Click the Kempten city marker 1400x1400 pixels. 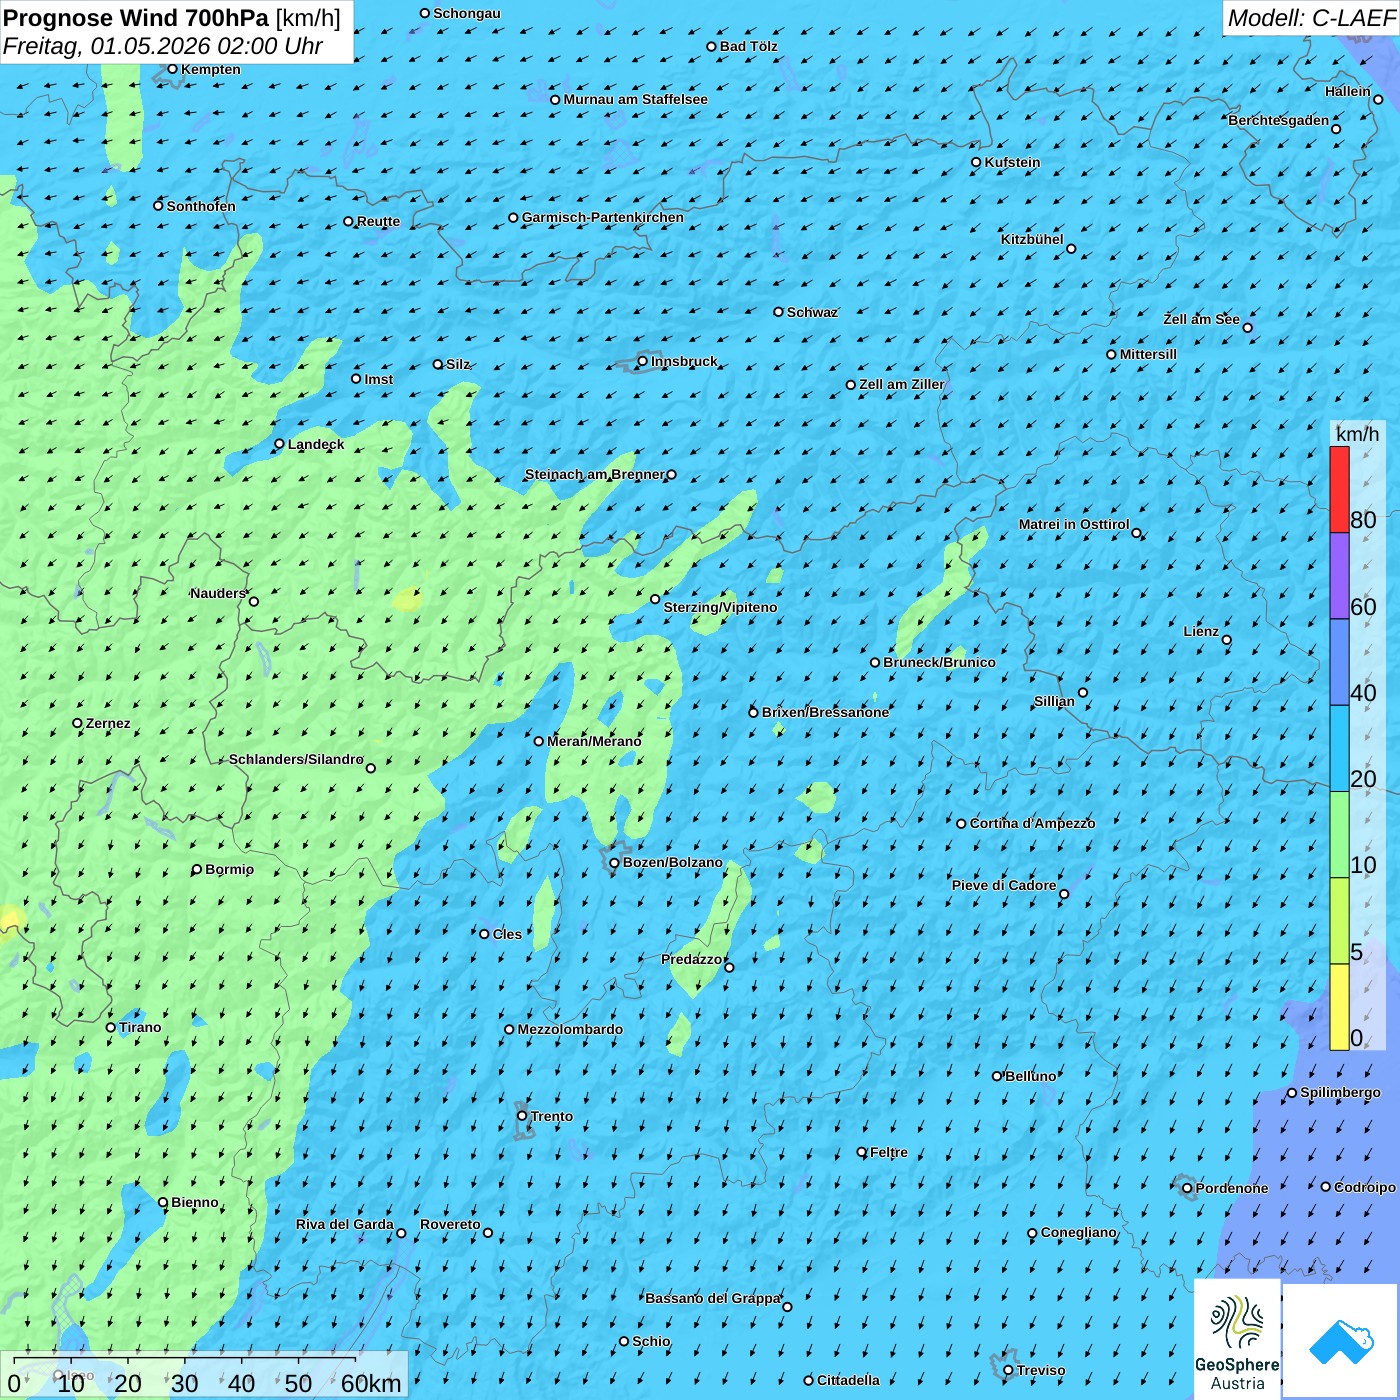(x=173, y=69)
